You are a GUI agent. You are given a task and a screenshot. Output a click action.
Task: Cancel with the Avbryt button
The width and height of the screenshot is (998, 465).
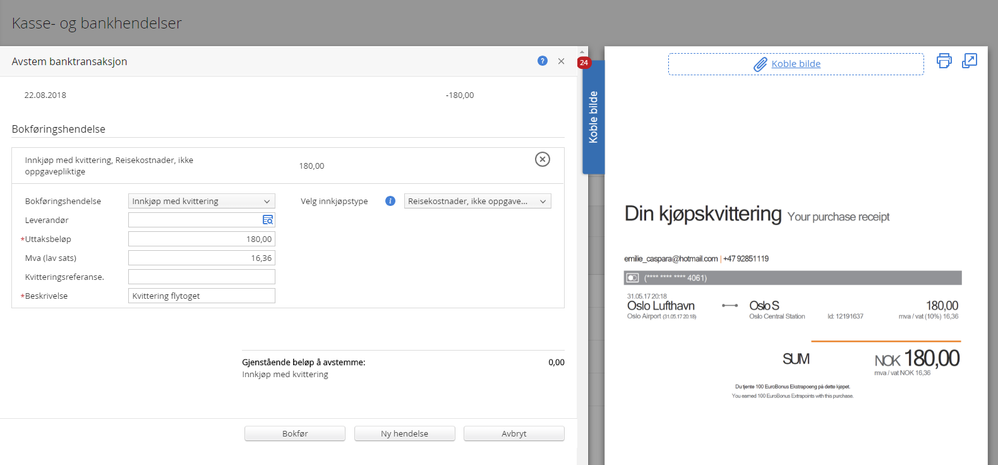click(513, 434)
